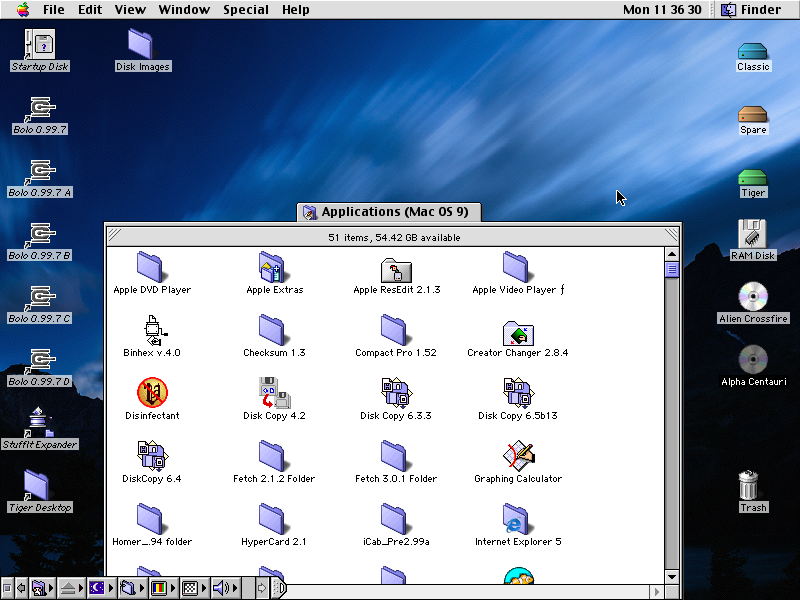800x600 pixels.
Task: Select the Disk Copy 6.5b13 icon
Action: tap(518, 393)
